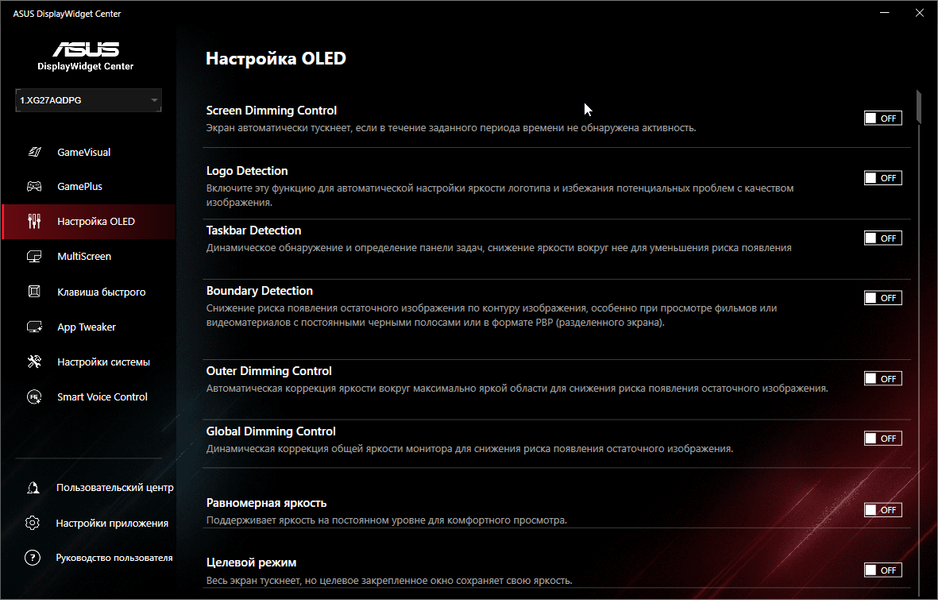The image size is (938, 600).
Task: Open the App Tweaker icon
Action: coord(34,327)
